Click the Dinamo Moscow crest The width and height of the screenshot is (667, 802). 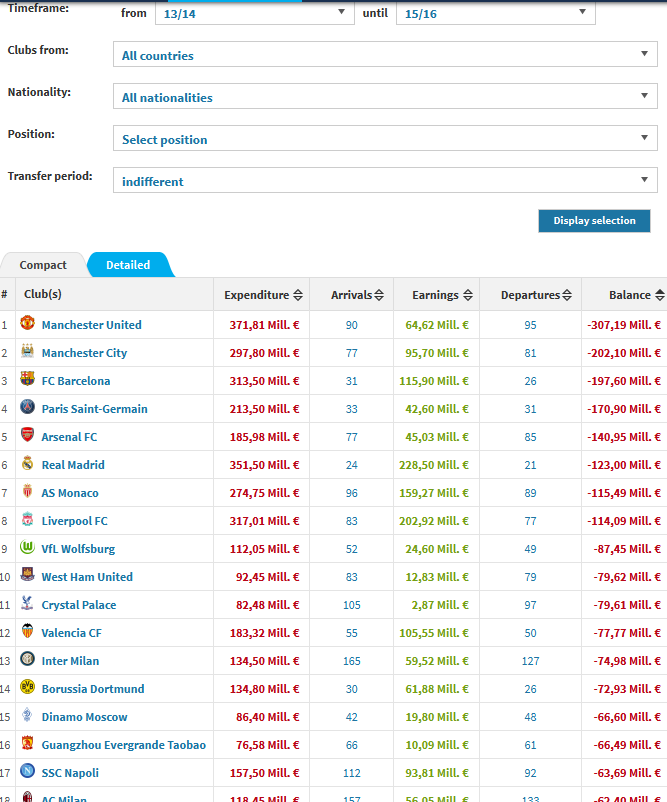click(x=28, y=715)
